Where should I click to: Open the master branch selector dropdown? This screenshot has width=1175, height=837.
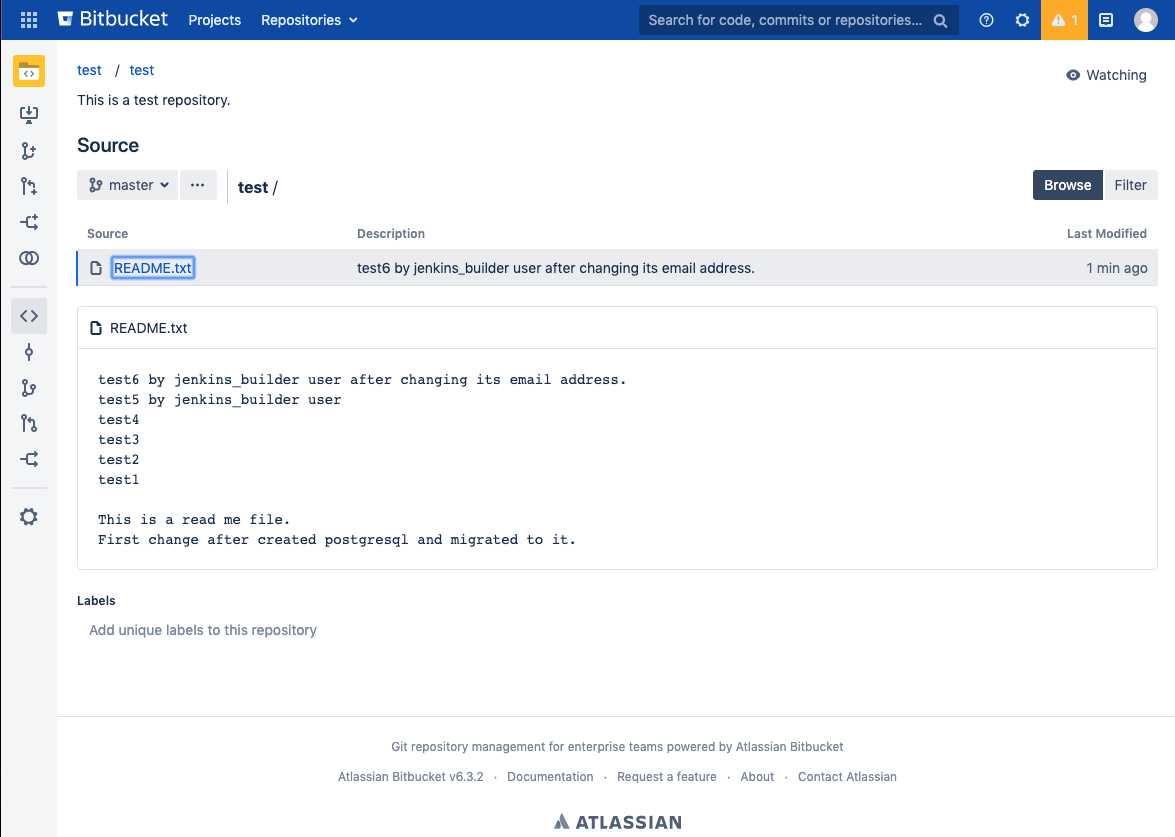127,185
